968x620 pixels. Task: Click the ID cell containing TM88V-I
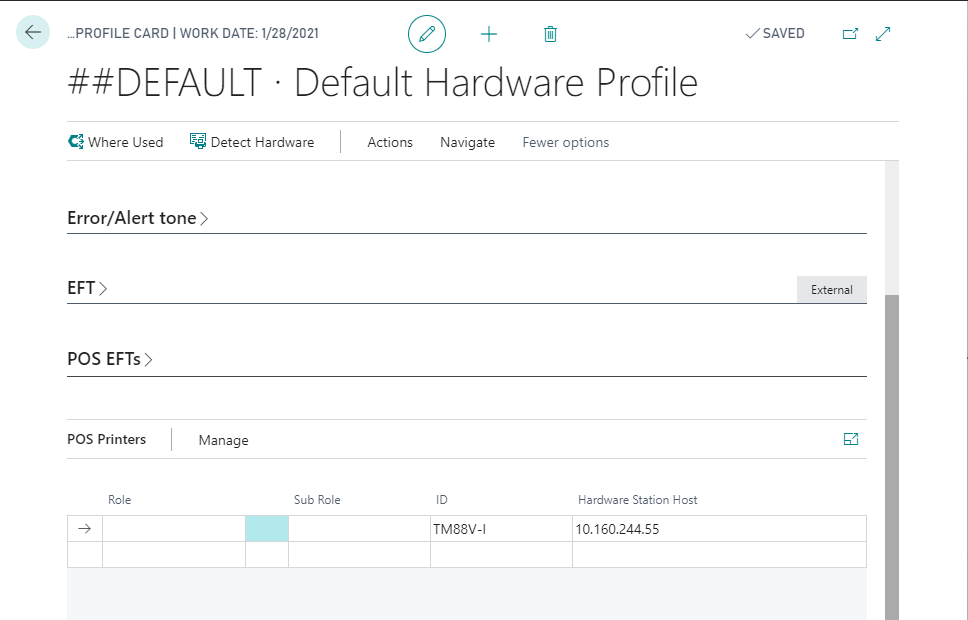[x=500, y=529]
